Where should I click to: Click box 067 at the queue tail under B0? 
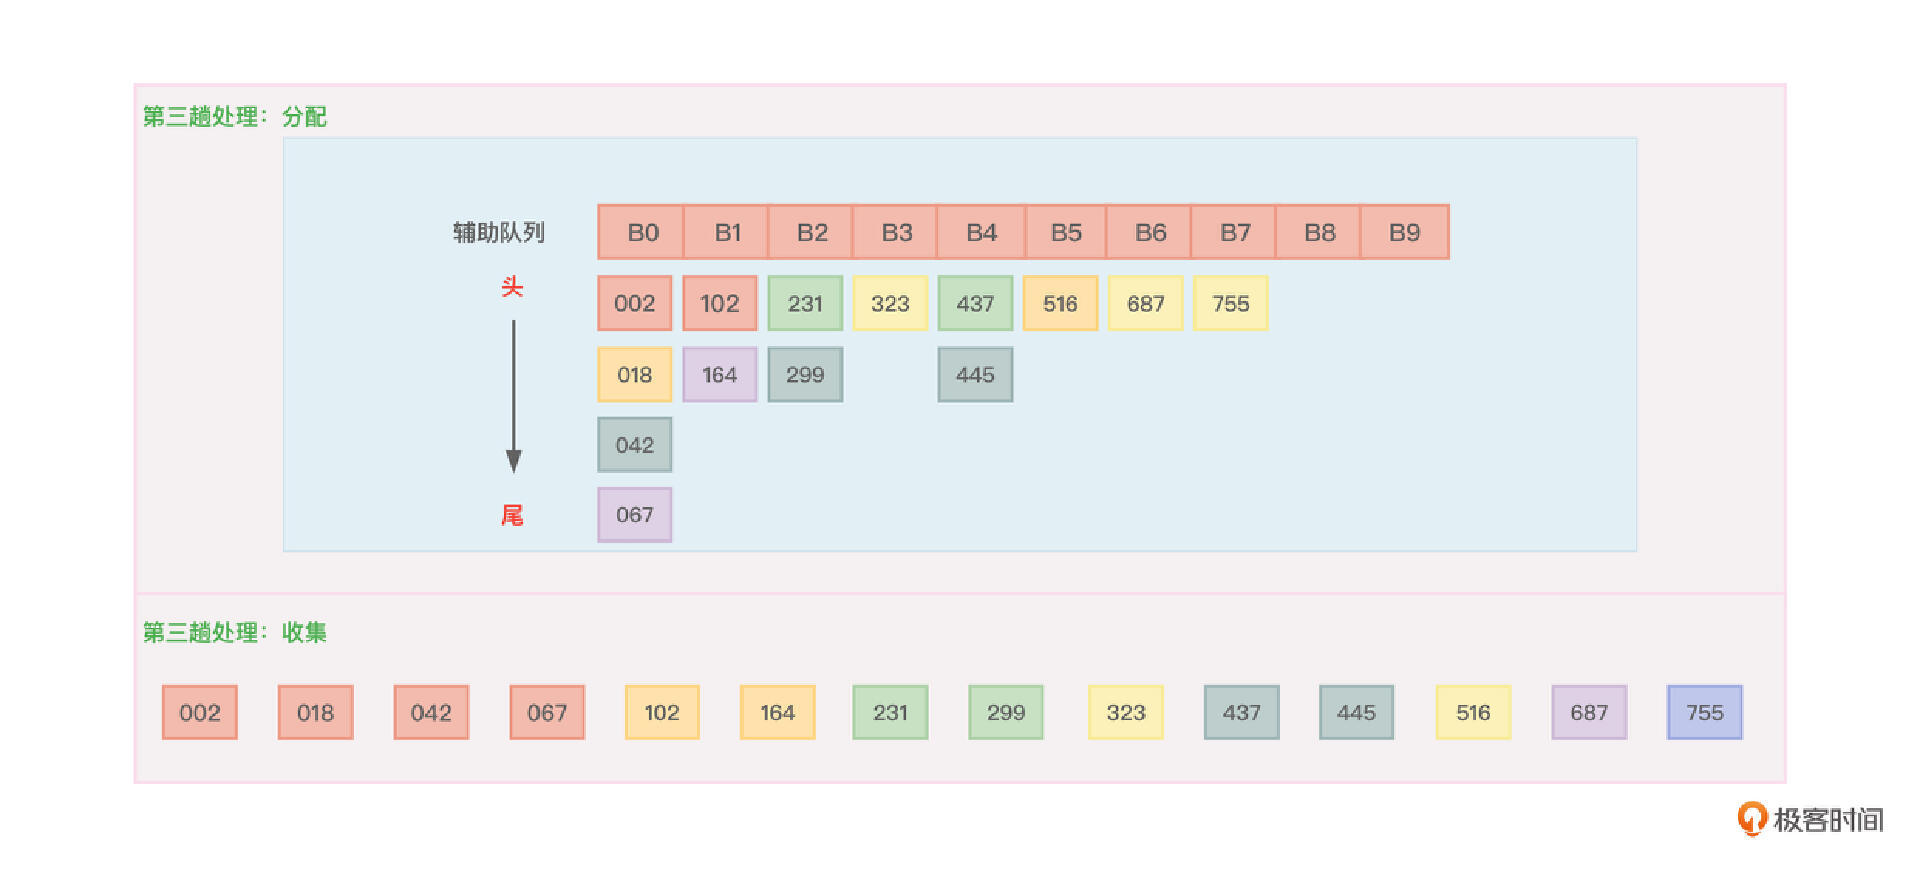[635, 515]
